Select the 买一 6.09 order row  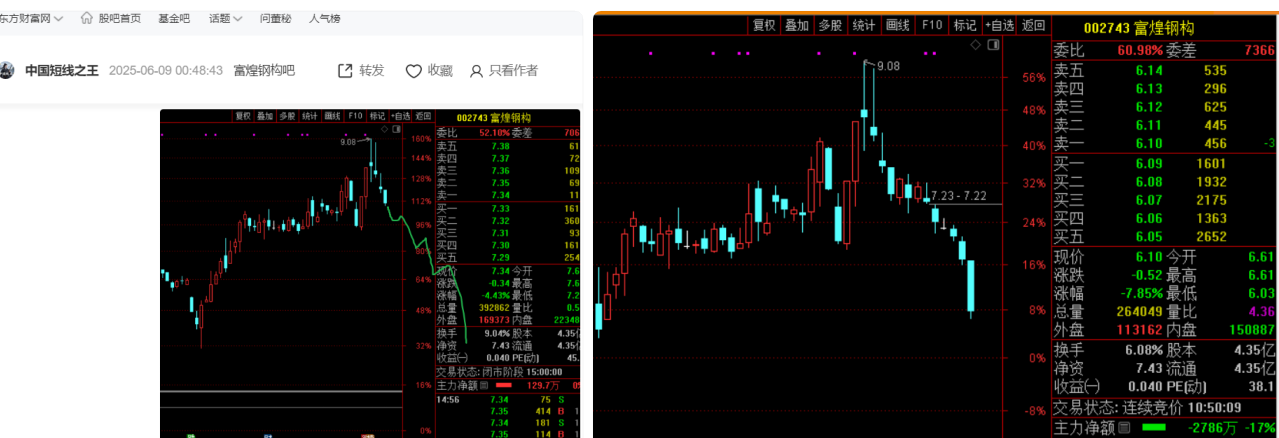[x=1165, y=163]
